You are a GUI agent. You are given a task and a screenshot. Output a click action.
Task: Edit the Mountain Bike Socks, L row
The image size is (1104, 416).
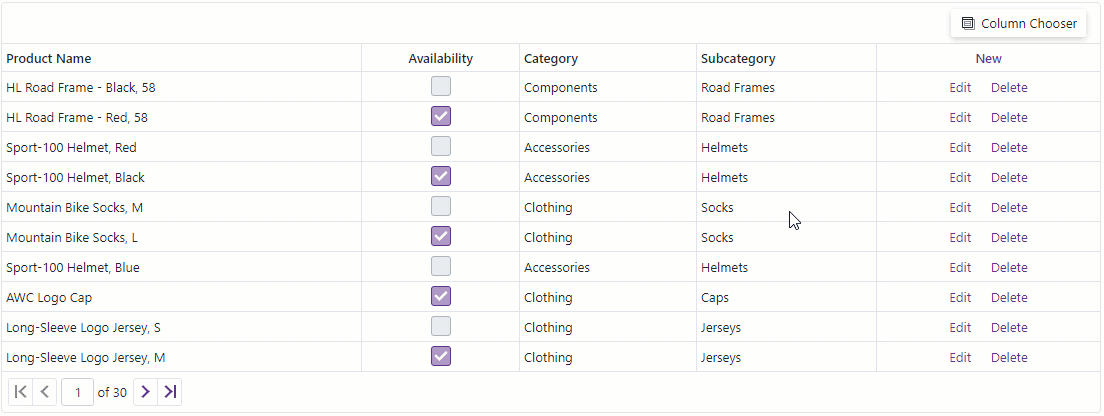pos(960,237)
